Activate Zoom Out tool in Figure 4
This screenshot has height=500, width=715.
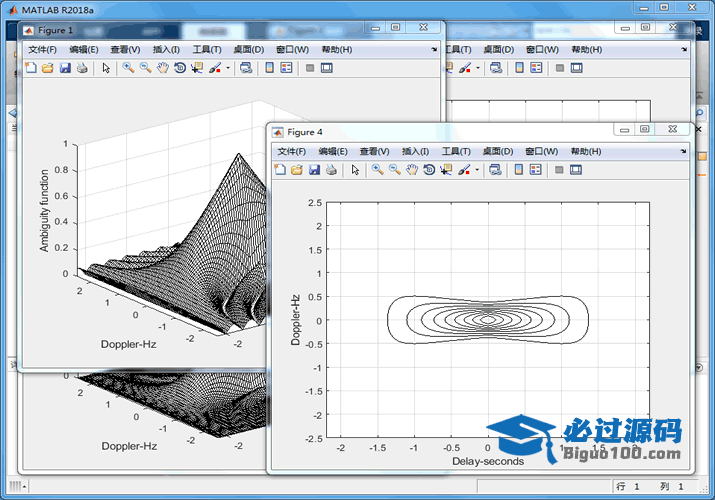pyautogui.click(x=394, y=170)
